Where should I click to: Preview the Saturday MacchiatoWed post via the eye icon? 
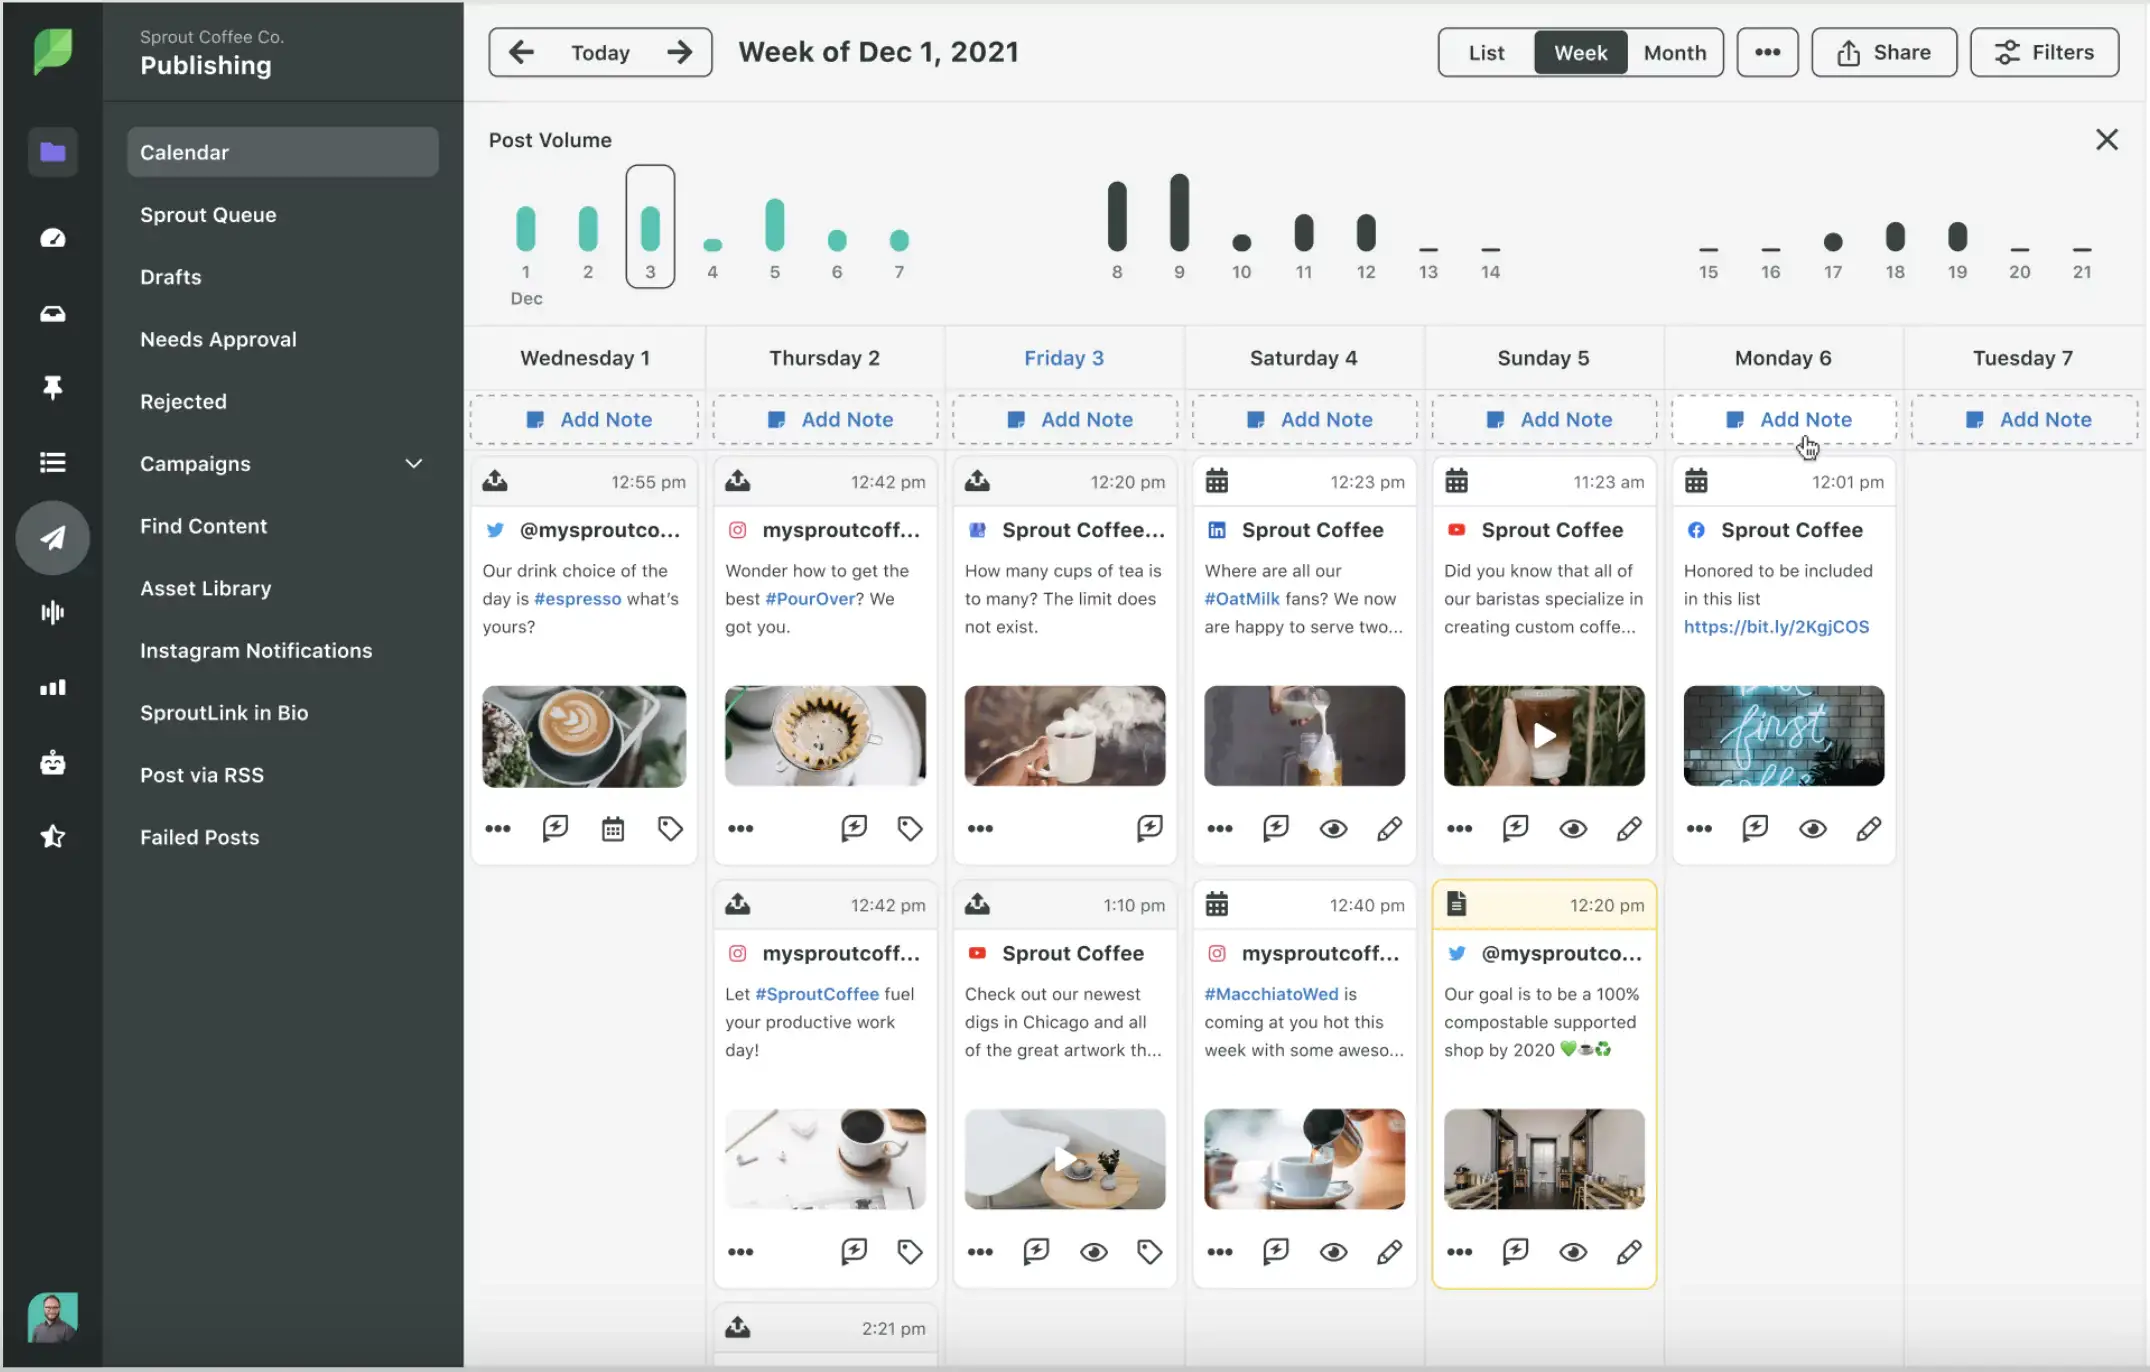(x=1333, y=1252)
